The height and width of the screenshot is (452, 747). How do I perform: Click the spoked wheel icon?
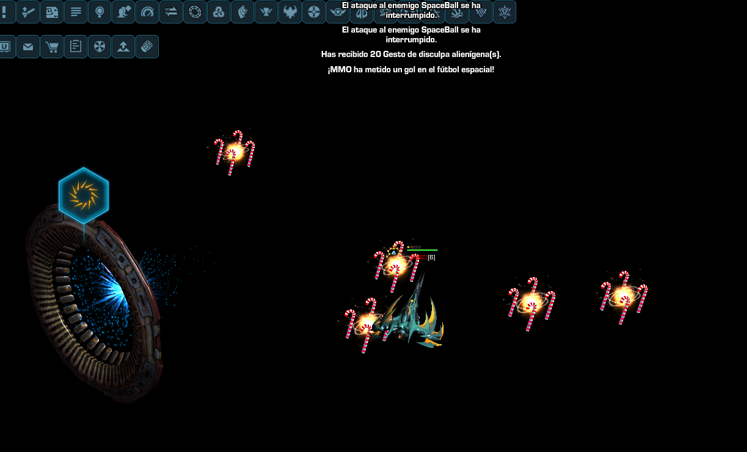[100, 47]
